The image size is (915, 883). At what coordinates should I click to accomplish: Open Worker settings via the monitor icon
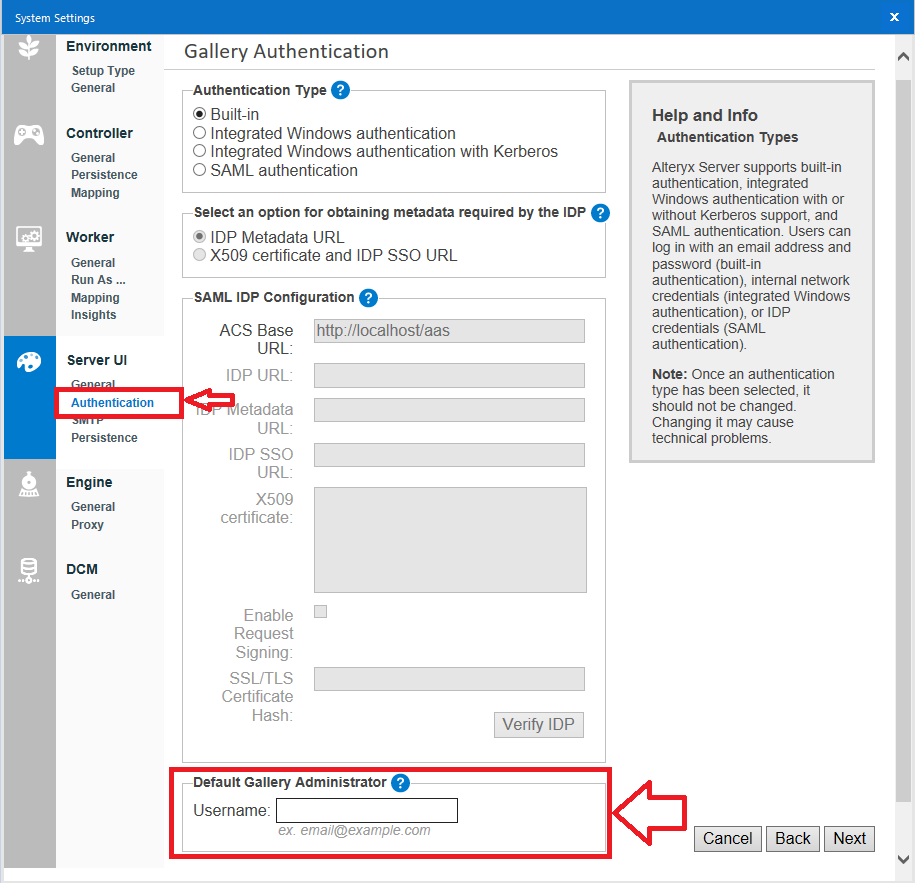pos(29,236)
